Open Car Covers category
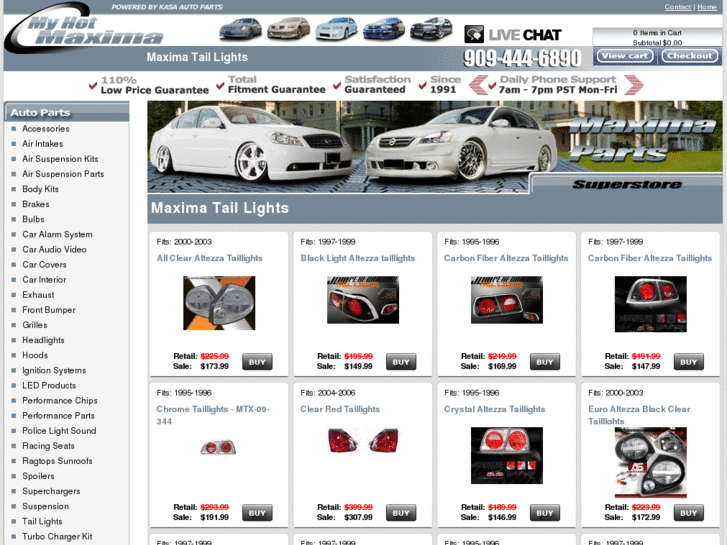The width and height of the screenshot is (727, 545). pyautogui.click(x=45, y=265)
